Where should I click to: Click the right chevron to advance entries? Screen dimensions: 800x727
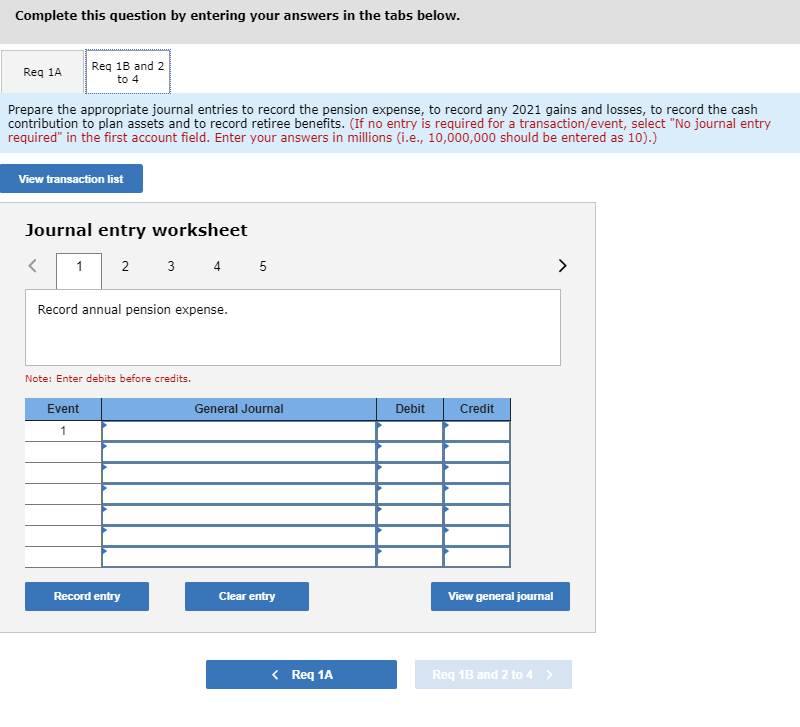pyautogui.click(x=562, y=266)
